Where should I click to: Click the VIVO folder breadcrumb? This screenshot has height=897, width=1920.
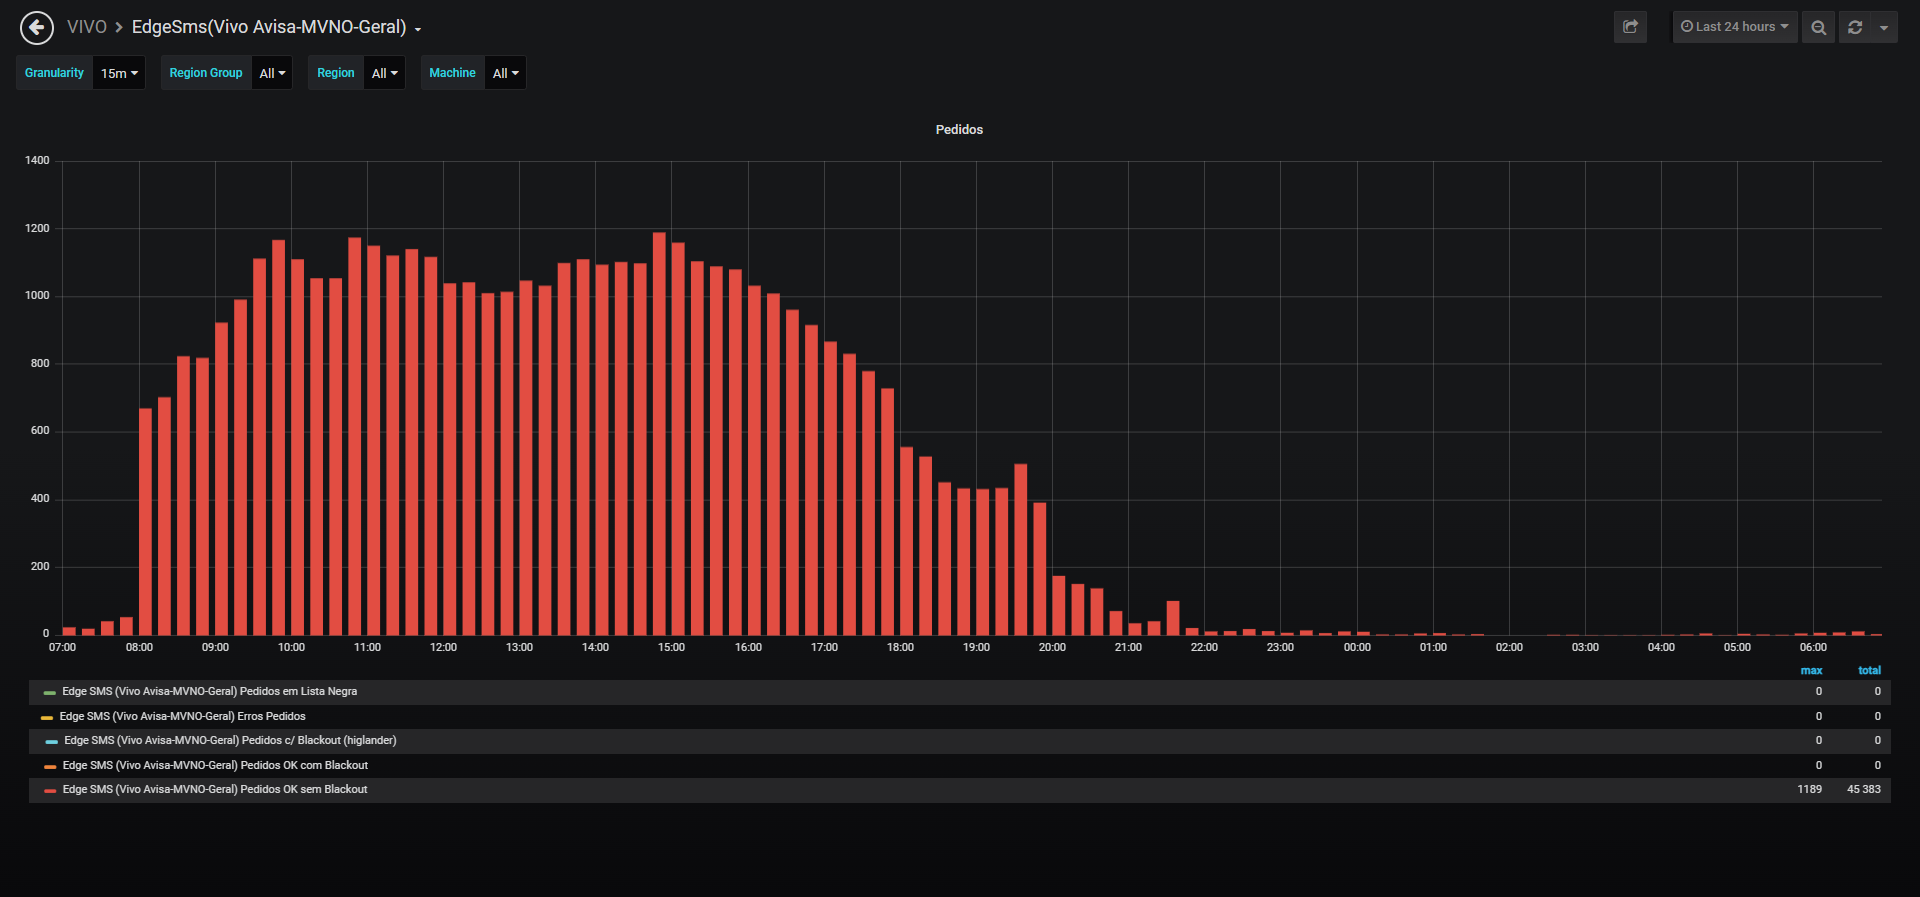(87, 27)
